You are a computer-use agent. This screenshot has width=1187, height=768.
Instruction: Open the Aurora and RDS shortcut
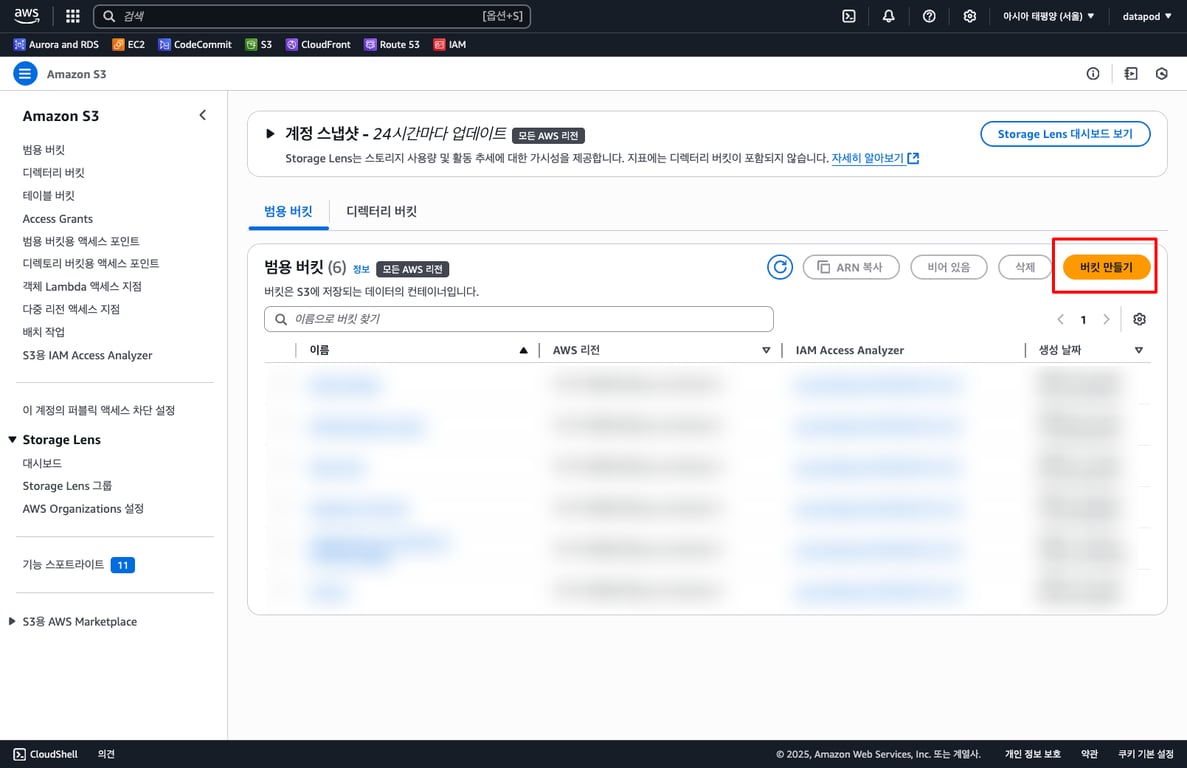pyautogui.click(x=56, y=45)
